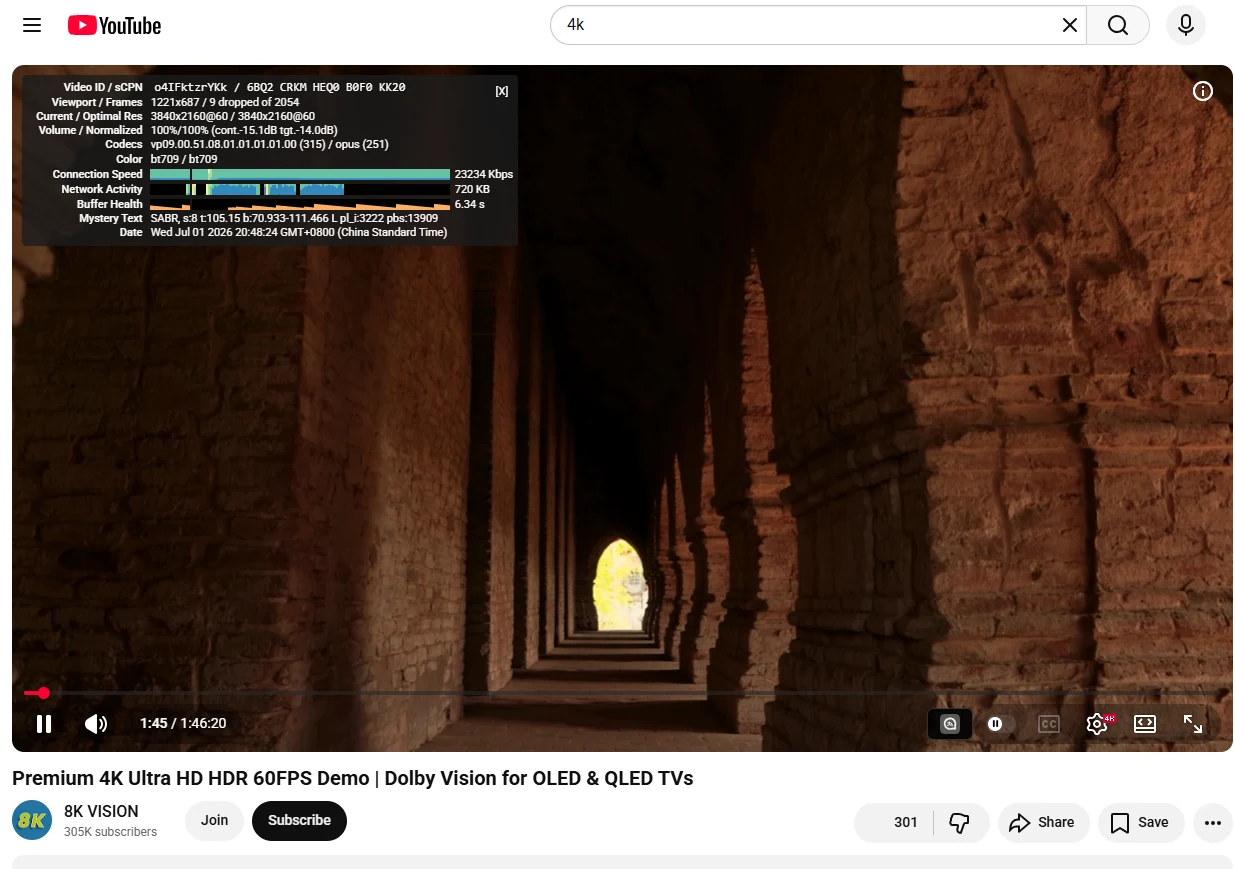Open the hamburger guide menu
The width and height of the screenshot is (1235, 869).
coord(32,25)
